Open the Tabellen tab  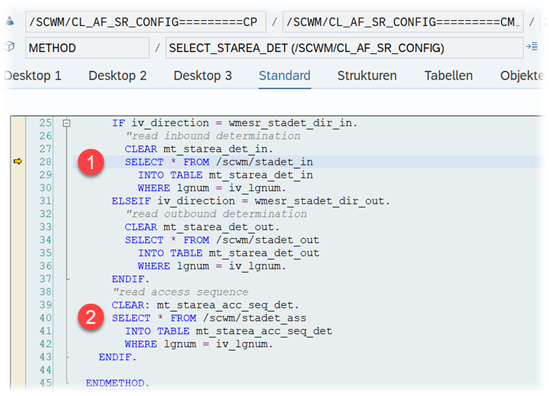[449, 76]
